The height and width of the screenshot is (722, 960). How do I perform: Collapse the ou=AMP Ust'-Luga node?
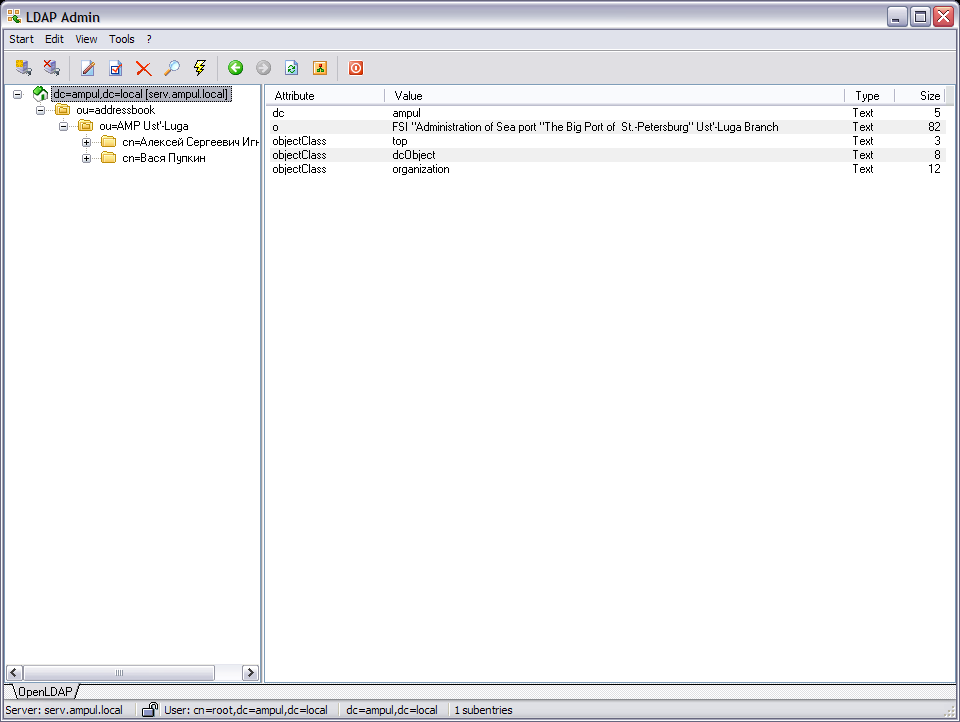tap(64, 126)
